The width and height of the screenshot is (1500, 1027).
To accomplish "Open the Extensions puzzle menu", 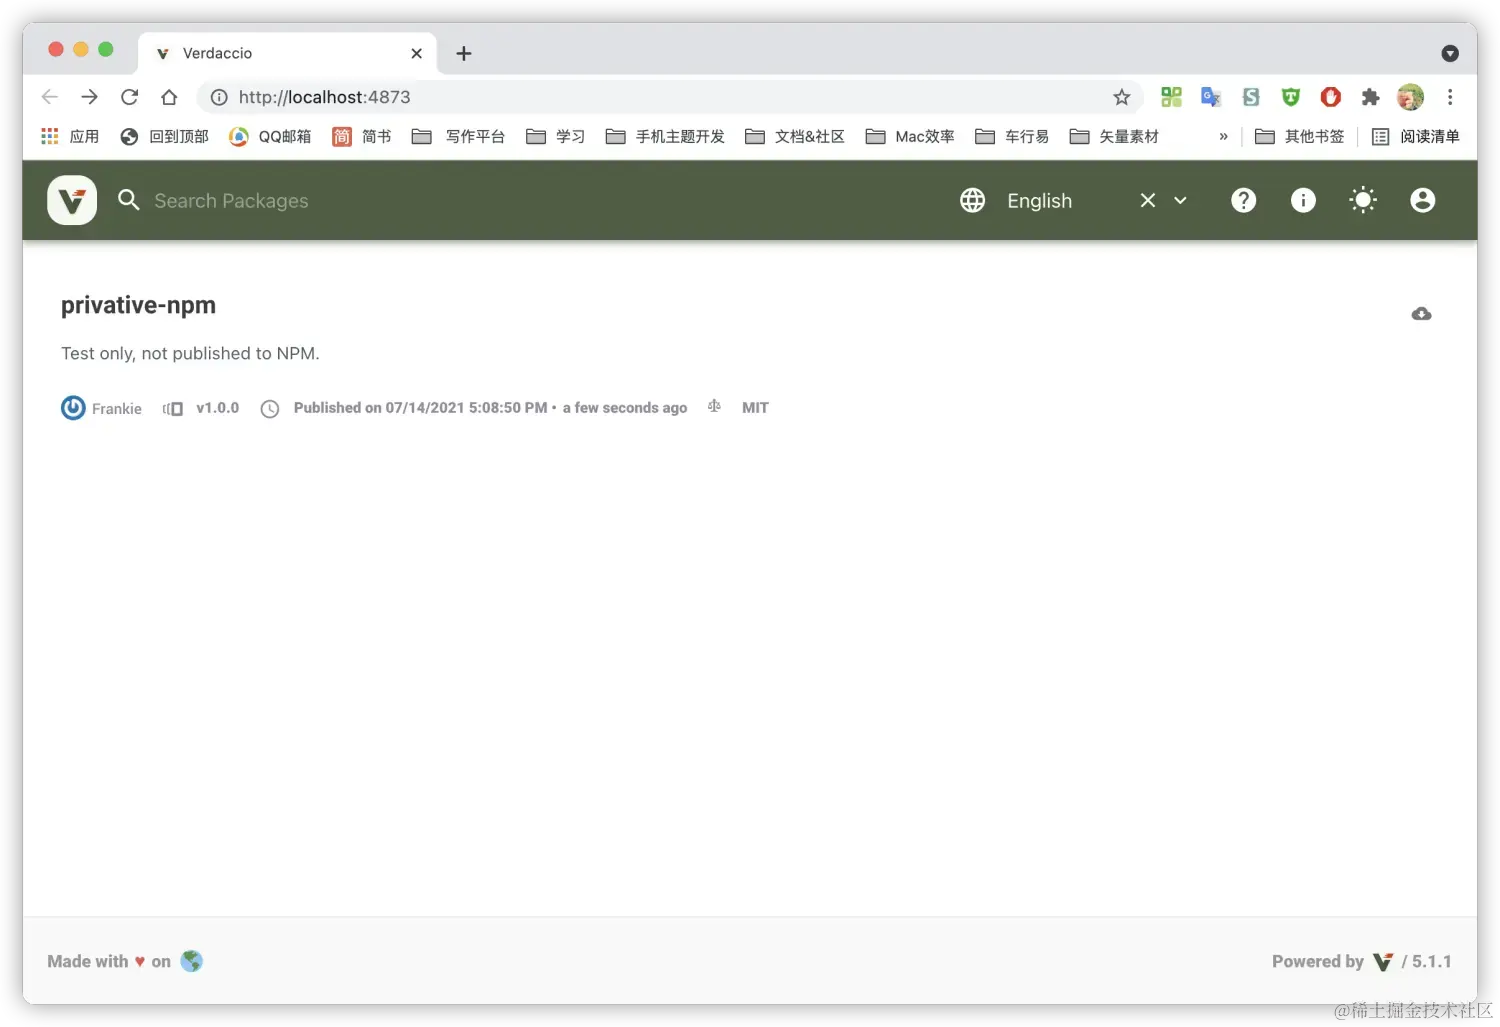I will 1370,97.
